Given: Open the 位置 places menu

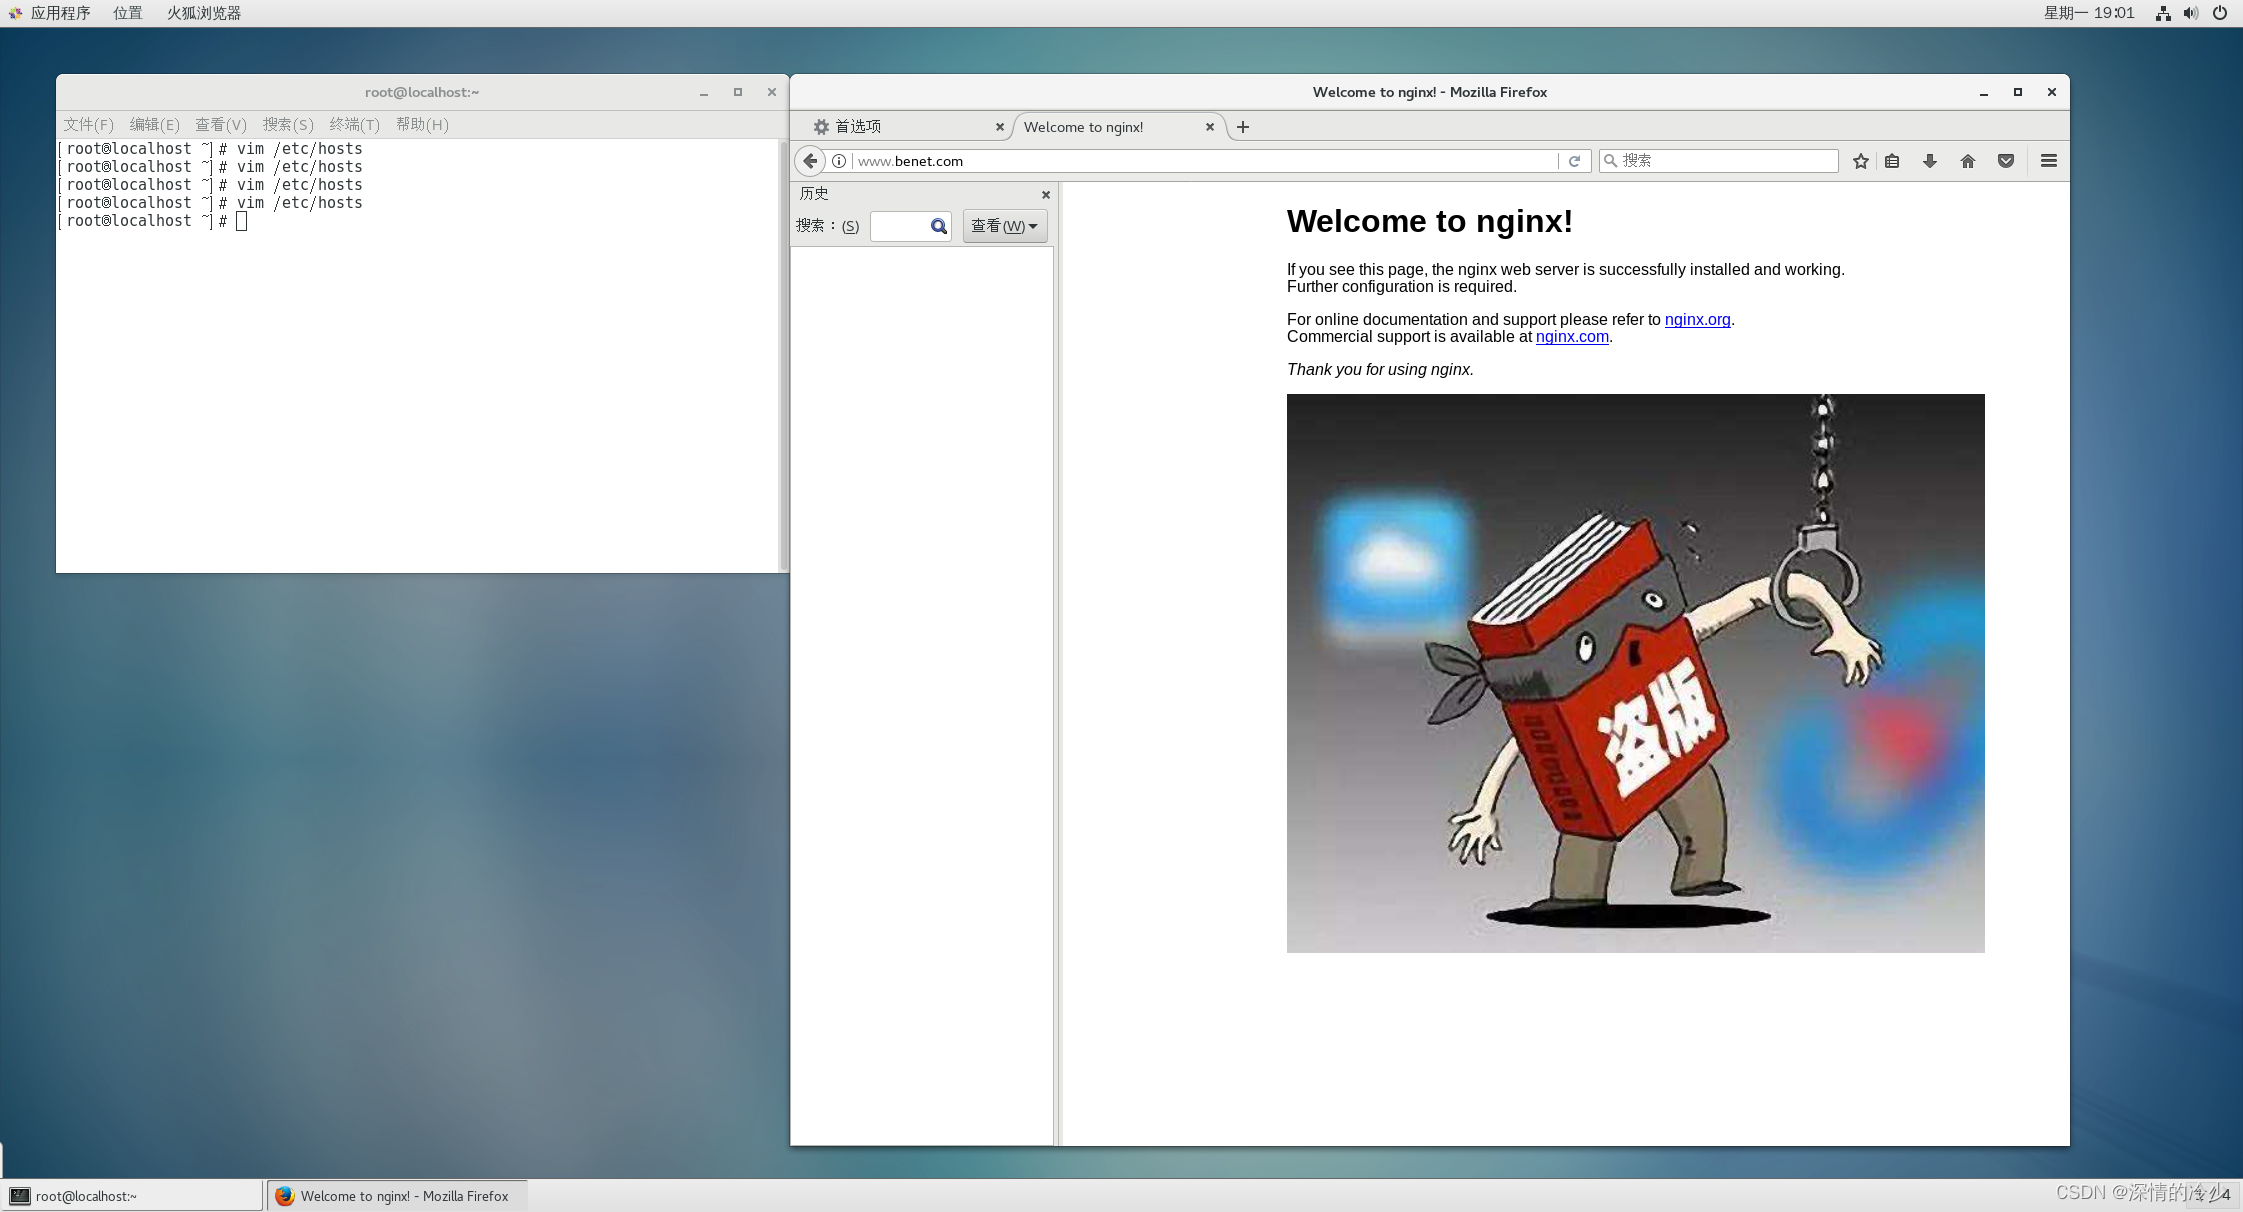Looking at the screenshot, I should 128,13.
